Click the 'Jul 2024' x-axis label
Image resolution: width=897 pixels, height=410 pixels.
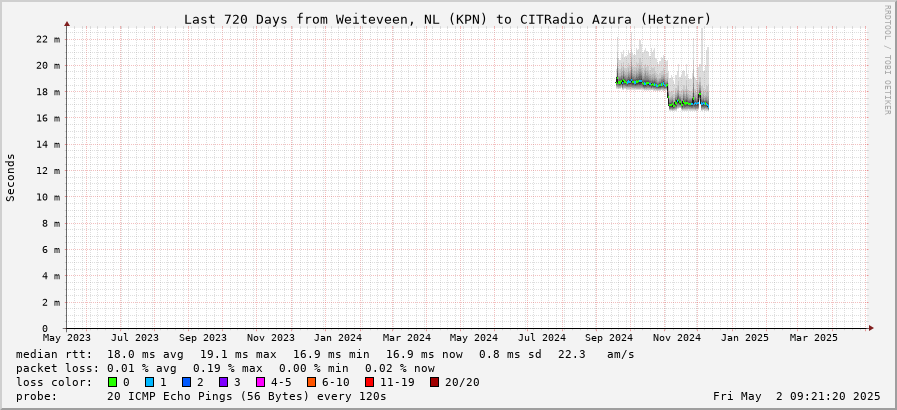click(x=542, y=339)
